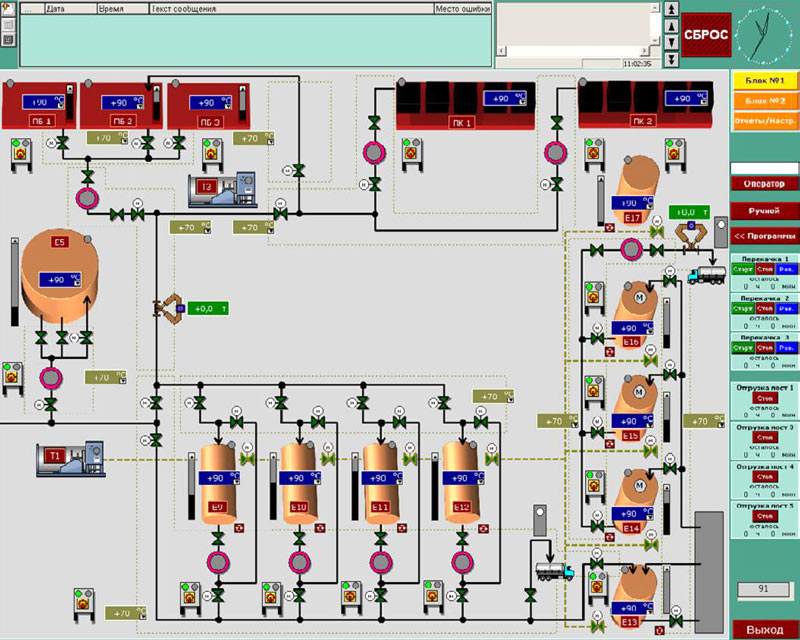This screenshot has height=640, width=800.
Task: Expand the << Программы panel
Action: 764,236
